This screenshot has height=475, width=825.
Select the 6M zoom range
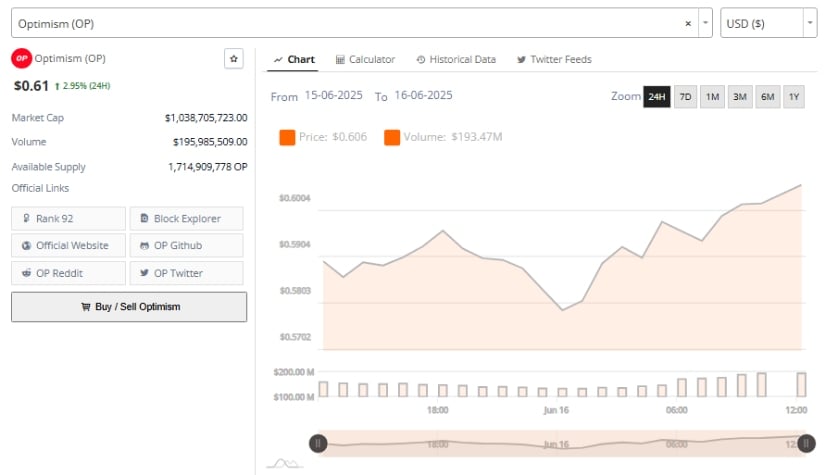click(768, 97)
